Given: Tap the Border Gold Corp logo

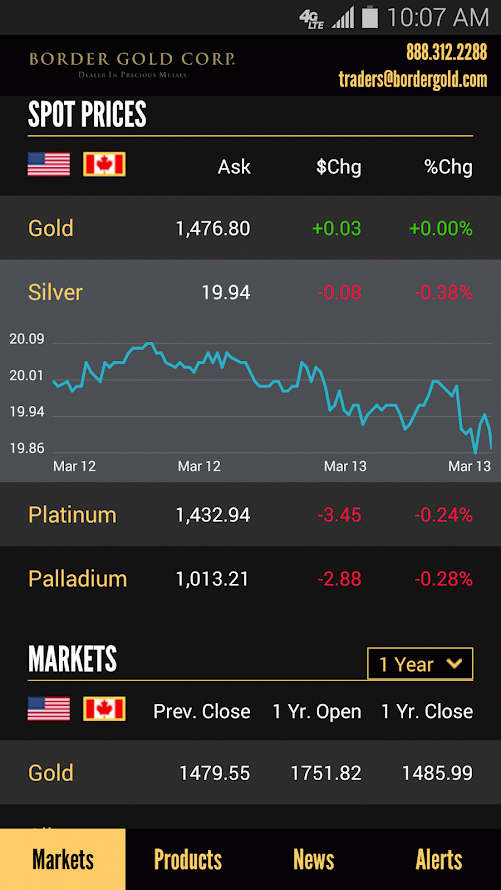Looking at the screenshot, I should pos(132,63).
